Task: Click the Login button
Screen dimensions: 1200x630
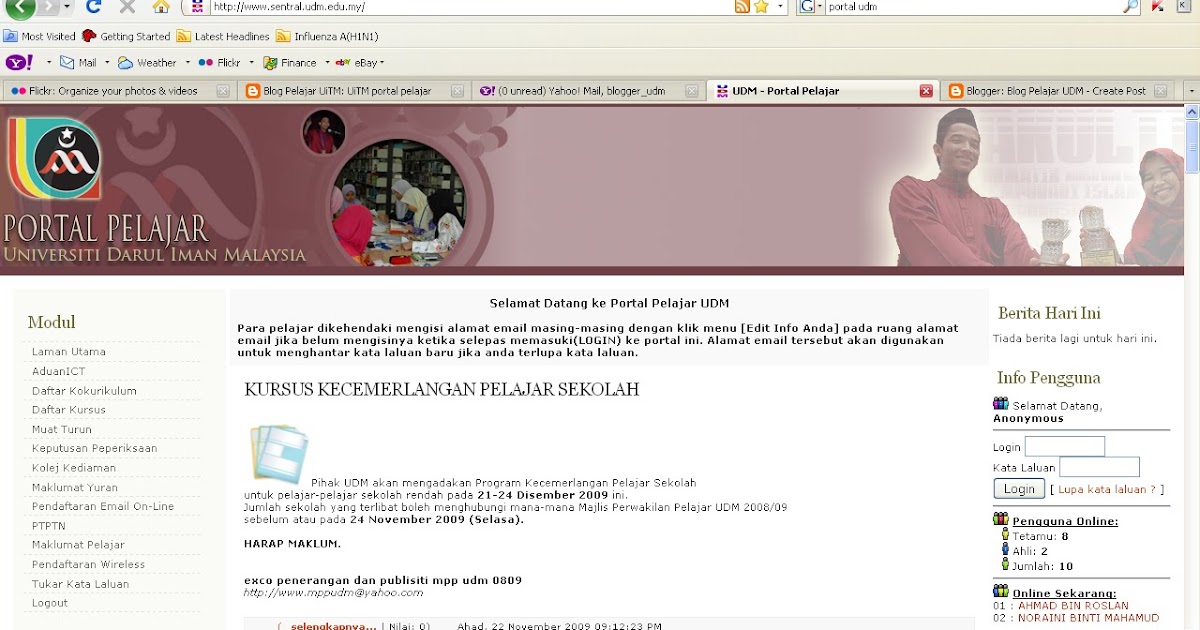Action: 1019,489
